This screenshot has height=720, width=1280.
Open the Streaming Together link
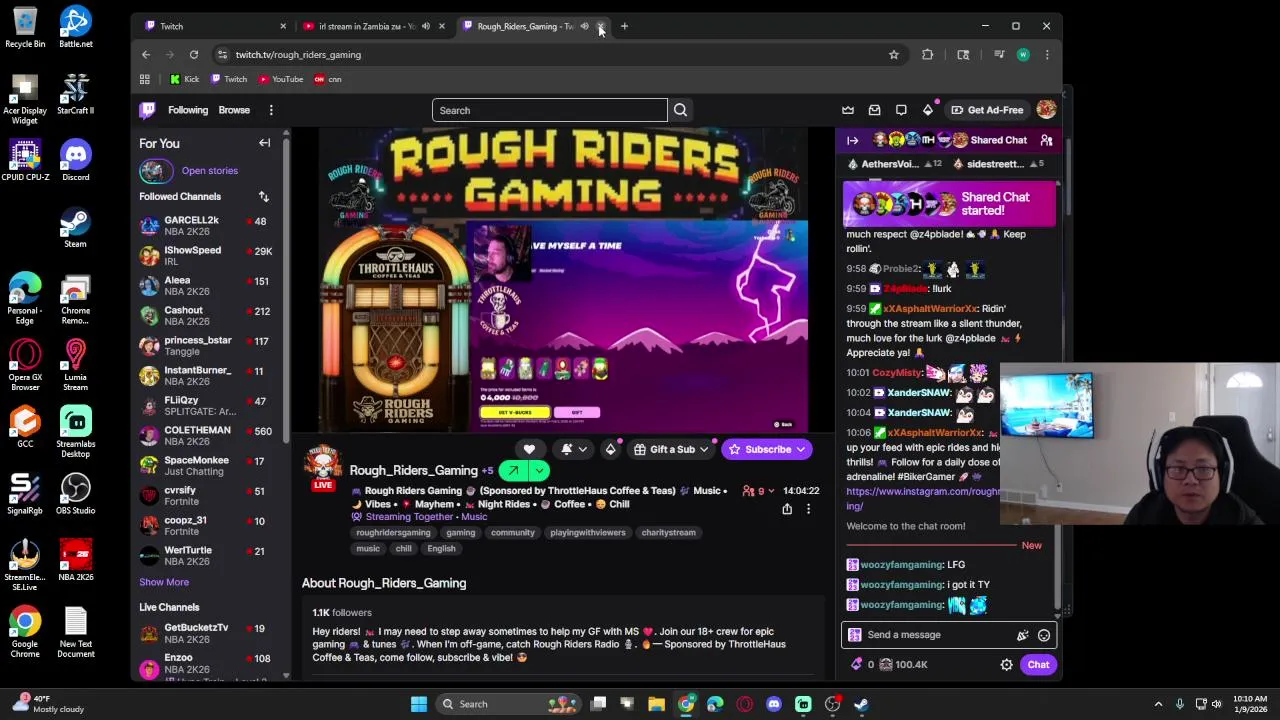409,517
